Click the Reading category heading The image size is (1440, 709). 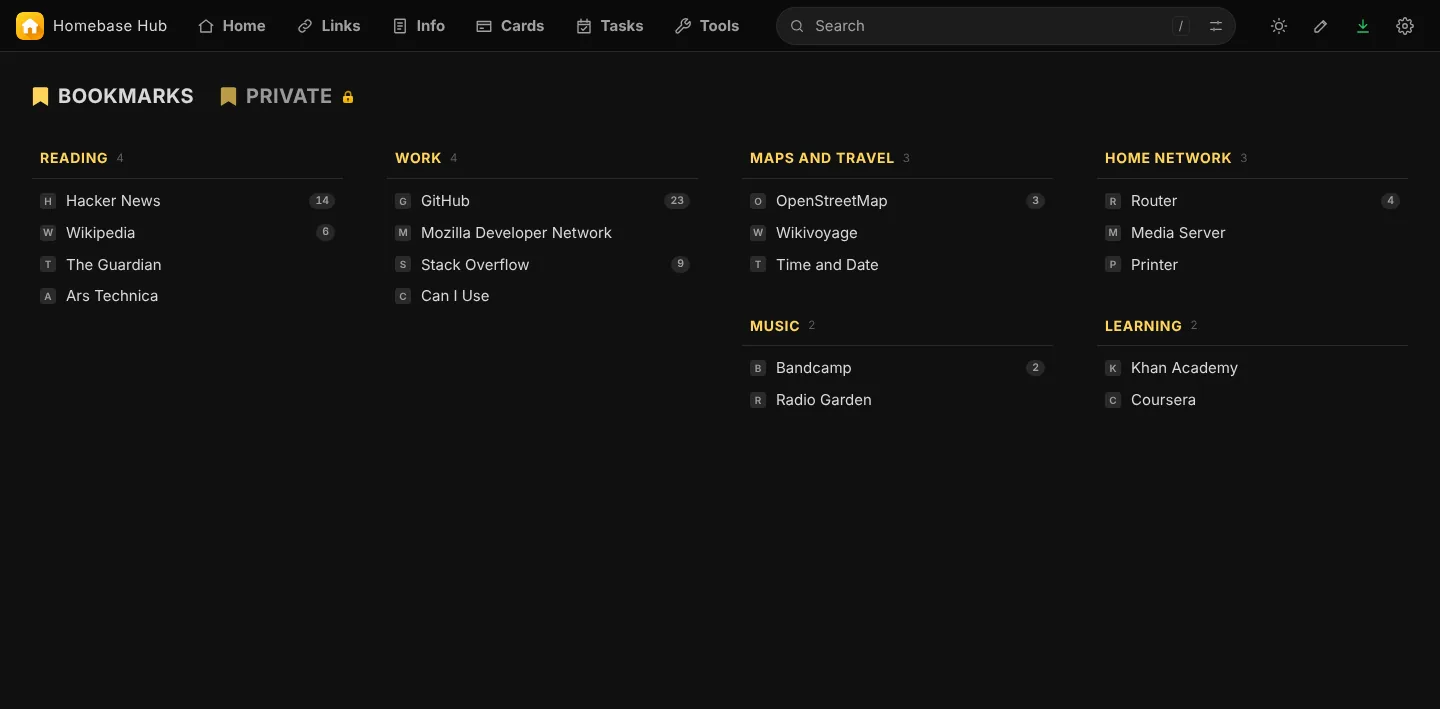[x=74, y=158]
